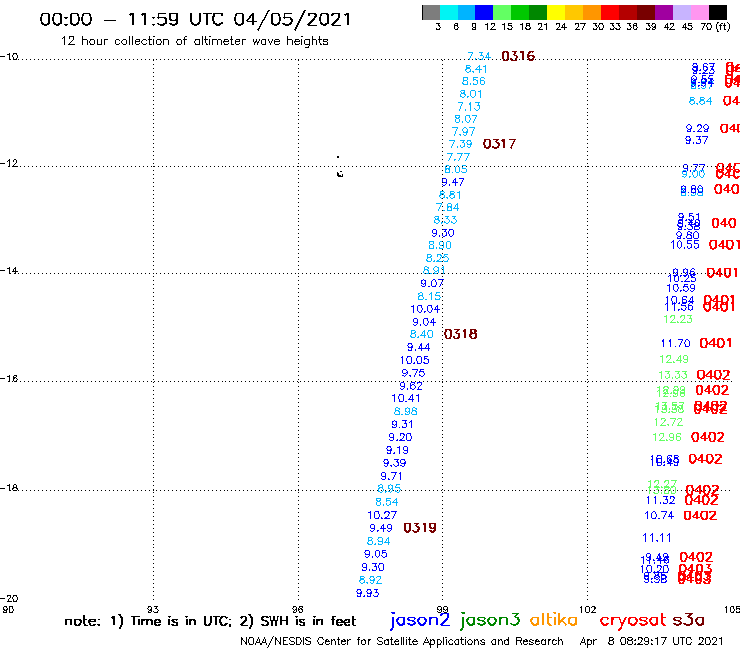Select wave height value "12.96"
740x650 pixels.
click(x=667, y=438)
